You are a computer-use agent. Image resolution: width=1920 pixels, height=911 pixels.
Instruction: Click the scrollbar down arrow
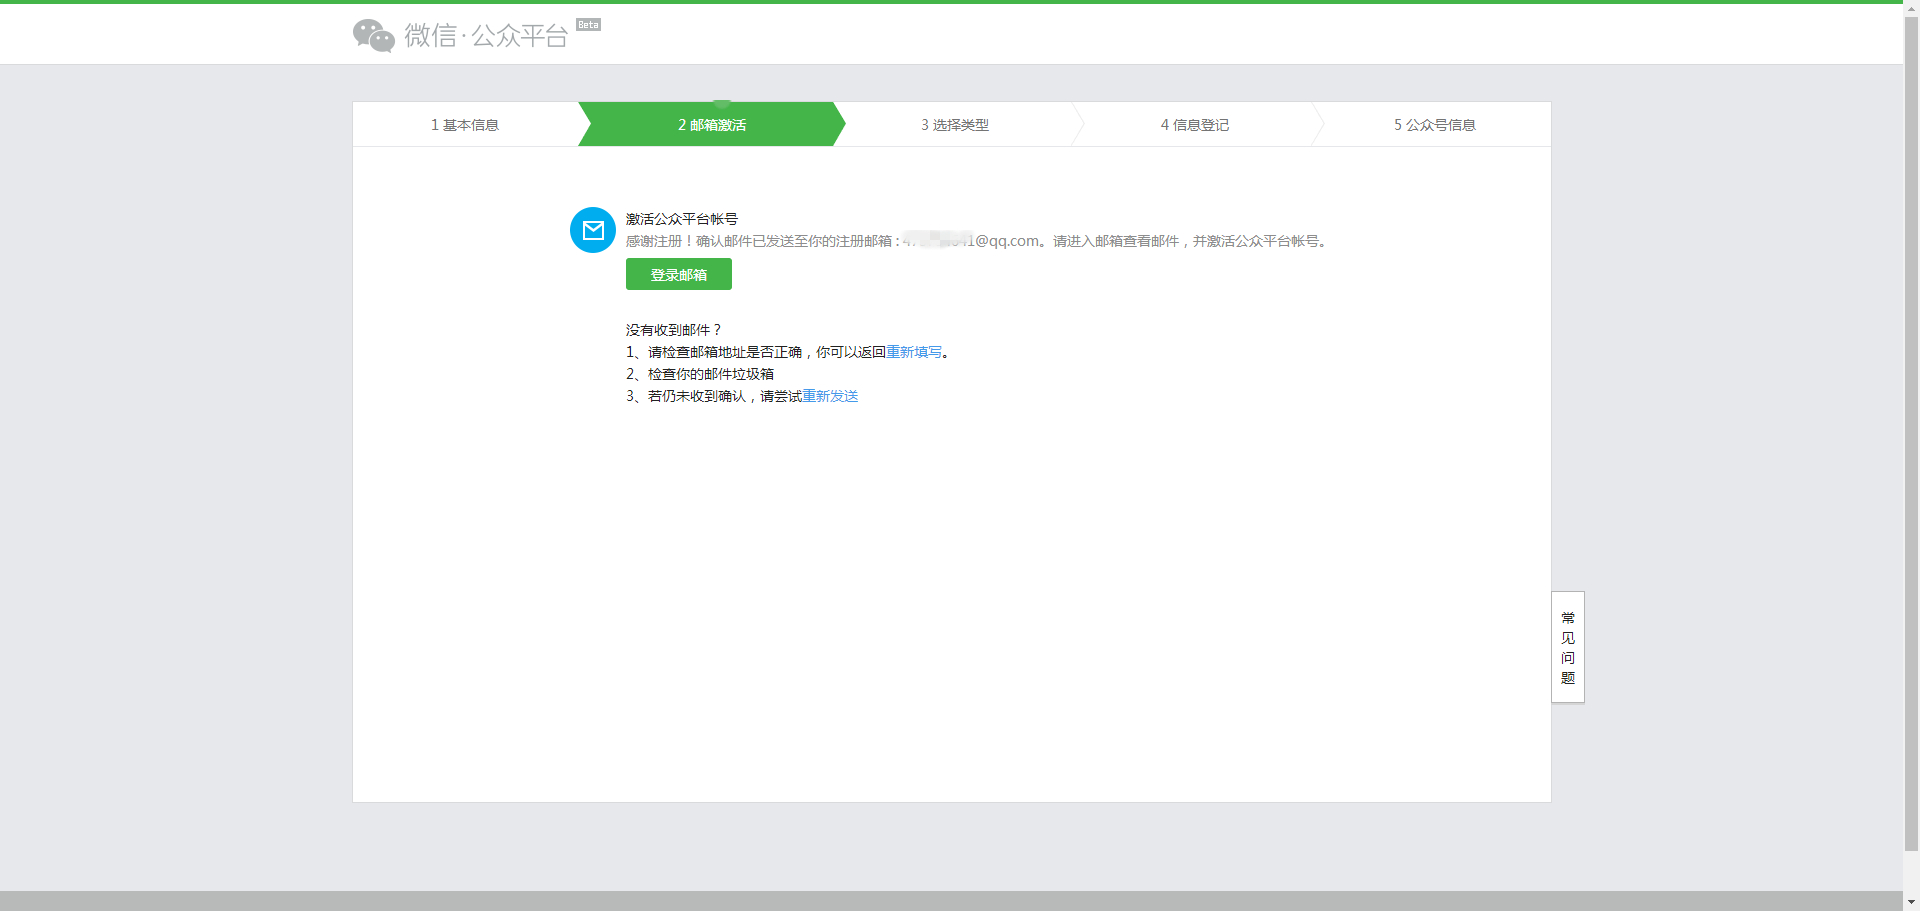(x=1912, y=904)
